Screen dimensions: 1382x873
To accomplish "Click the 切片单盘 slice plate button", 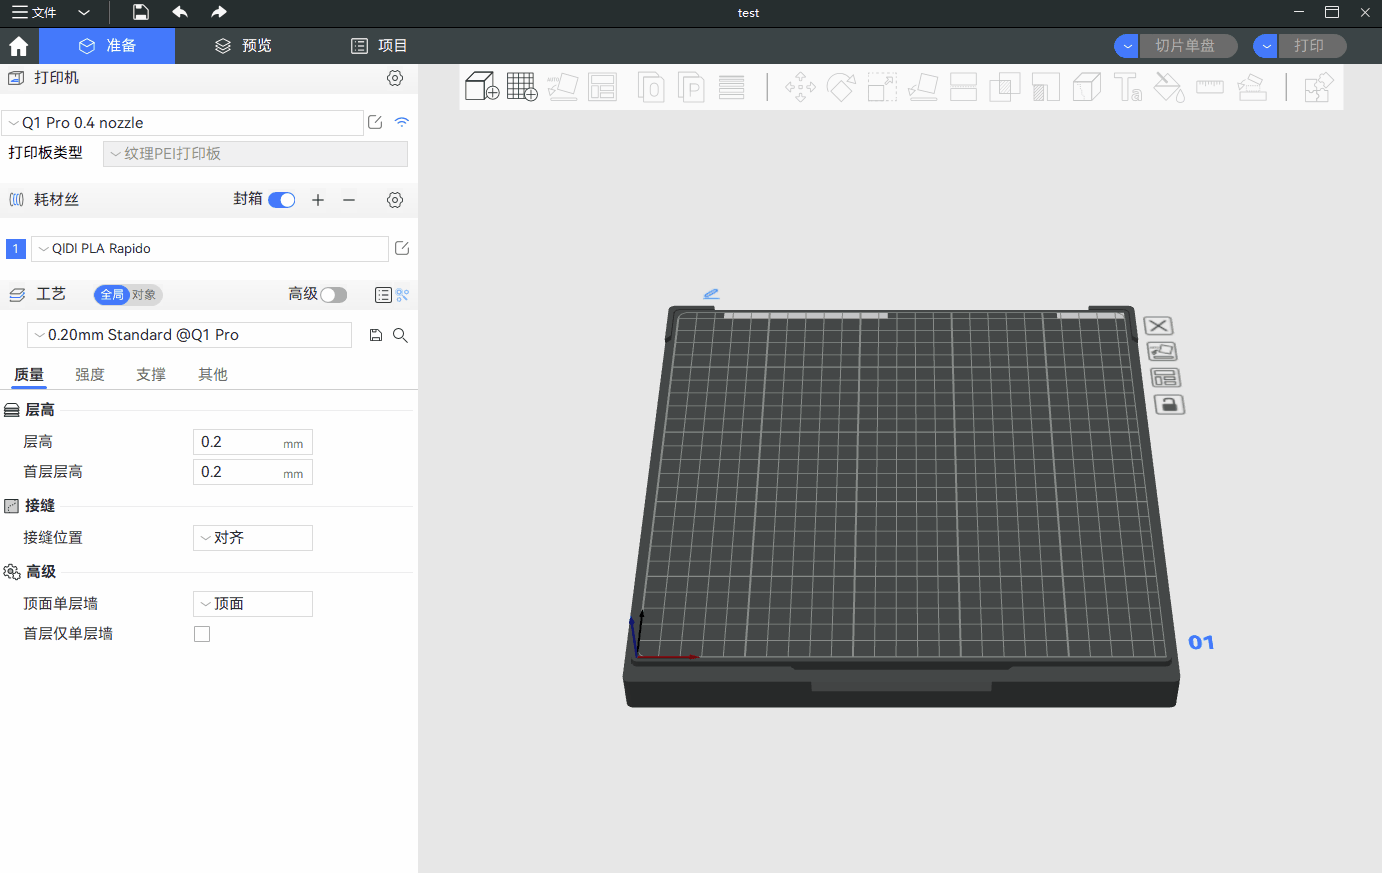I will (1185, 46).
